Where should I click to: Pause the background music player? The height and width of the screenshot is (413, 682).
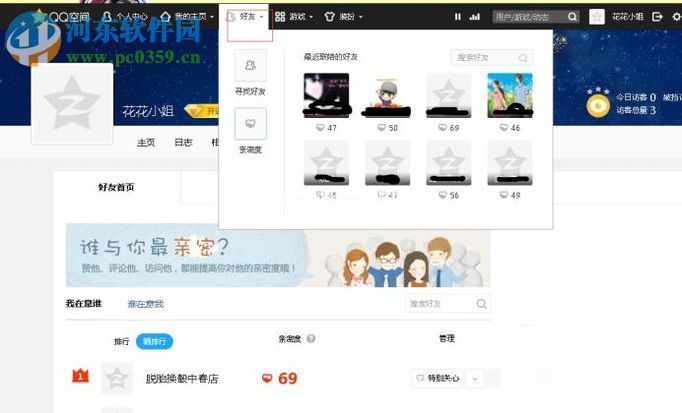coord(458,17)
